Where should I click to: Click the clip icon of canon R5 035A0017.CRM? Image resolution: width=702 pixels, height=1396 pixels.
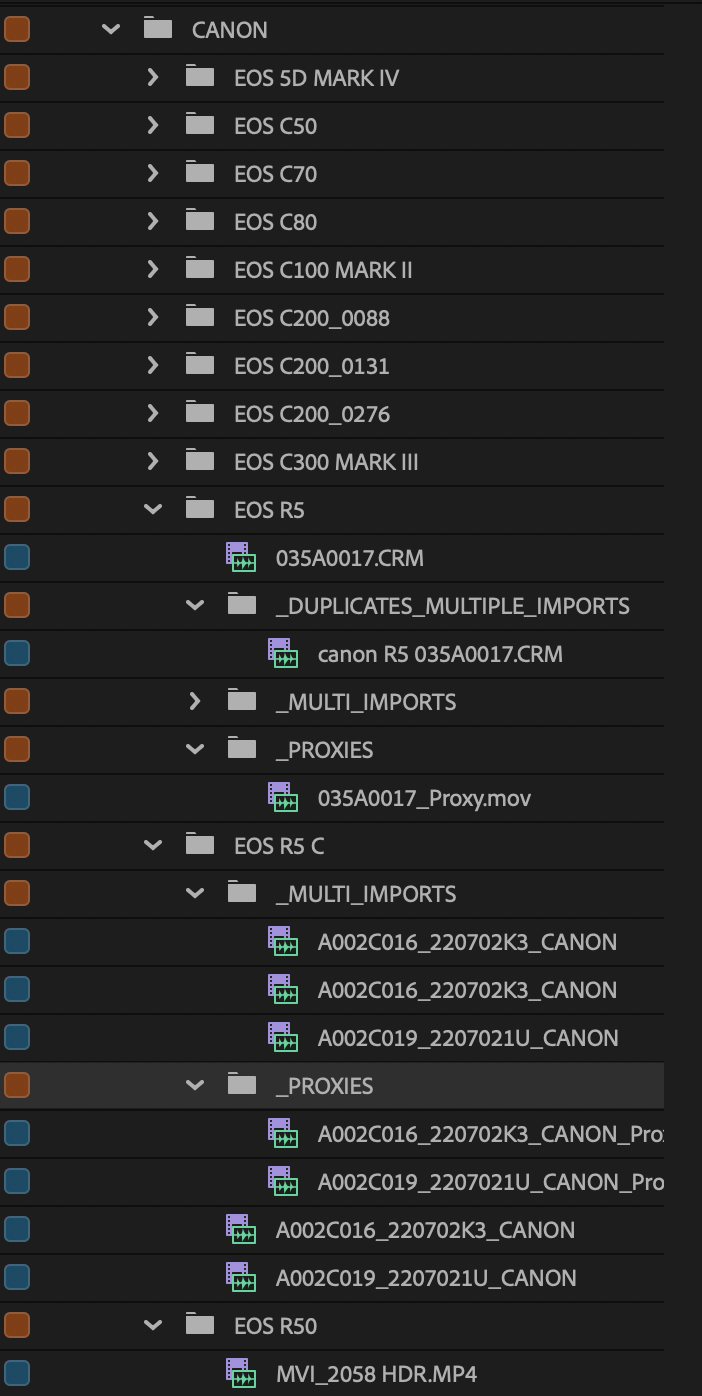pos(283,653)
